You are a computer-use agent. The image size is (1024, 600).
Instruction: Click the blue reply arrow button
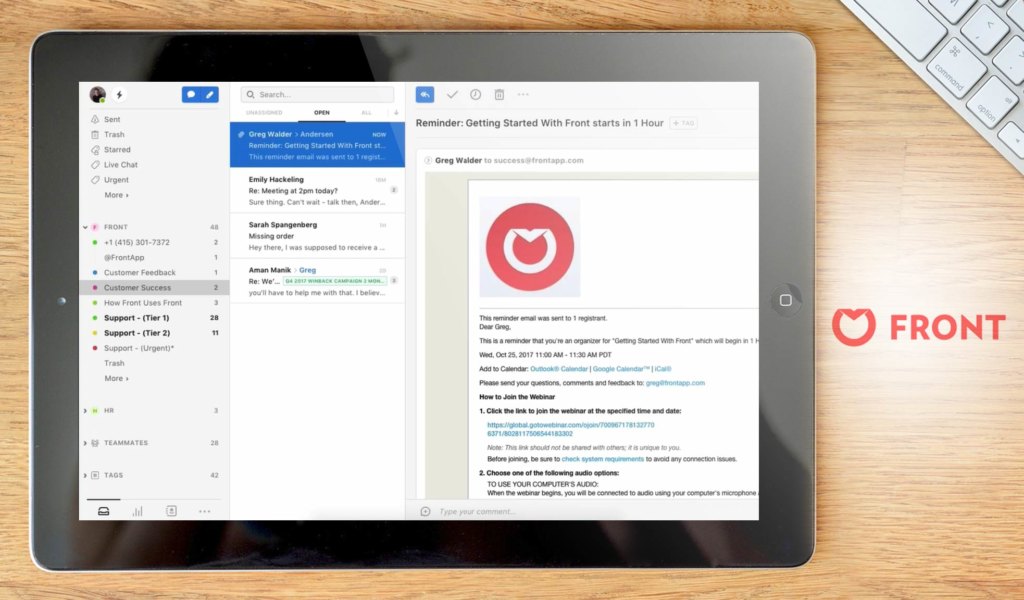[x=425, y=94]
